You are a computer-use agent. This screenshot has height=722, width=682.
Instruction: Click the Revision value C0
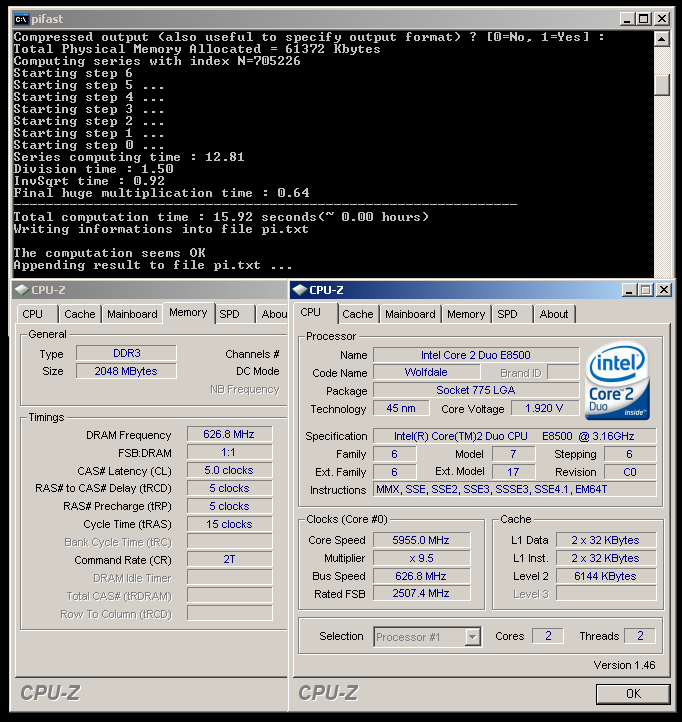pos(630,472)
